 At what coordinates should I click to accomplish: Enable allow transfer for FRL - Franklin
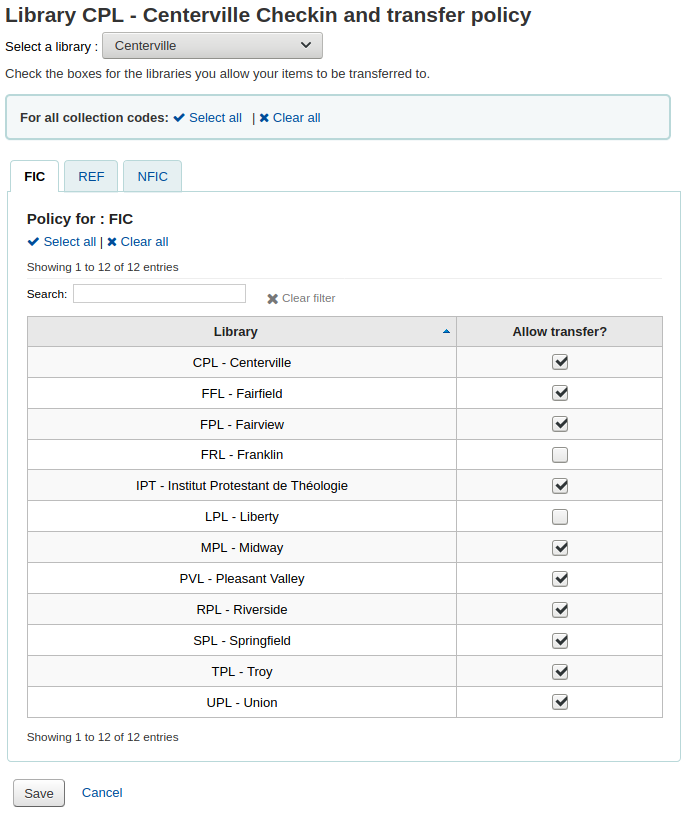coord(560,455)
